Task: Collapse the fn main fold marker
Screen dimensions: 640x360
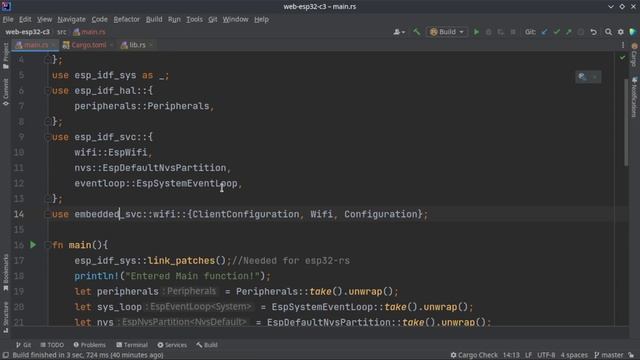Action: tap(47, 245)
